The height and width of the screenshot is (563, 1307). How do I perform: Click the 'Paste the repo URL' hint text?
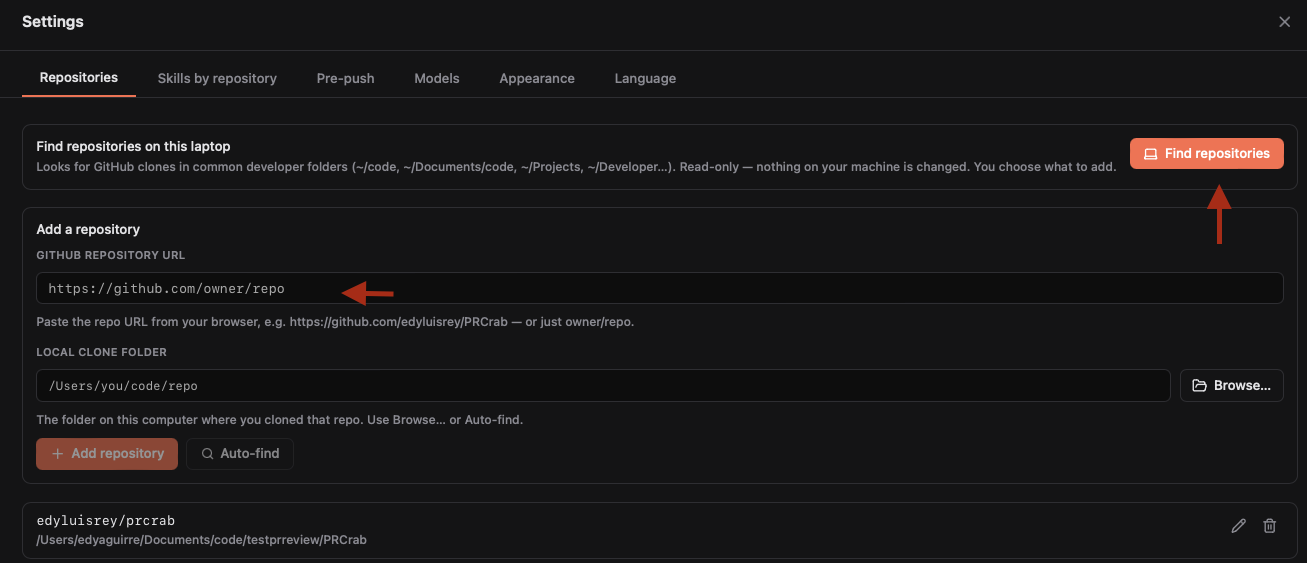tap(335, 322)
